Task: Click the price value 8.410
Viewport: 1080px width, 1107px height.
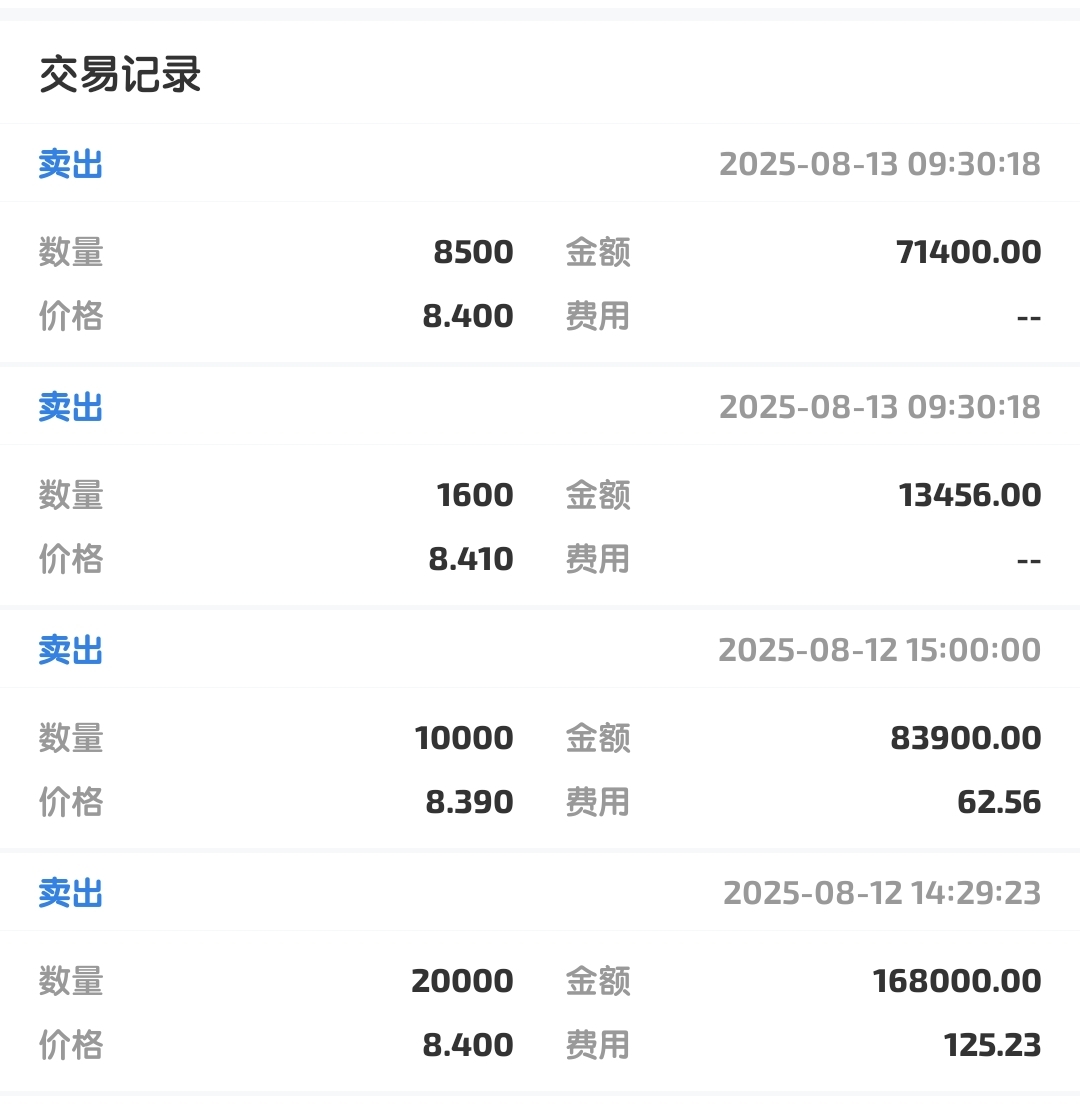Action: coord(470,559)
